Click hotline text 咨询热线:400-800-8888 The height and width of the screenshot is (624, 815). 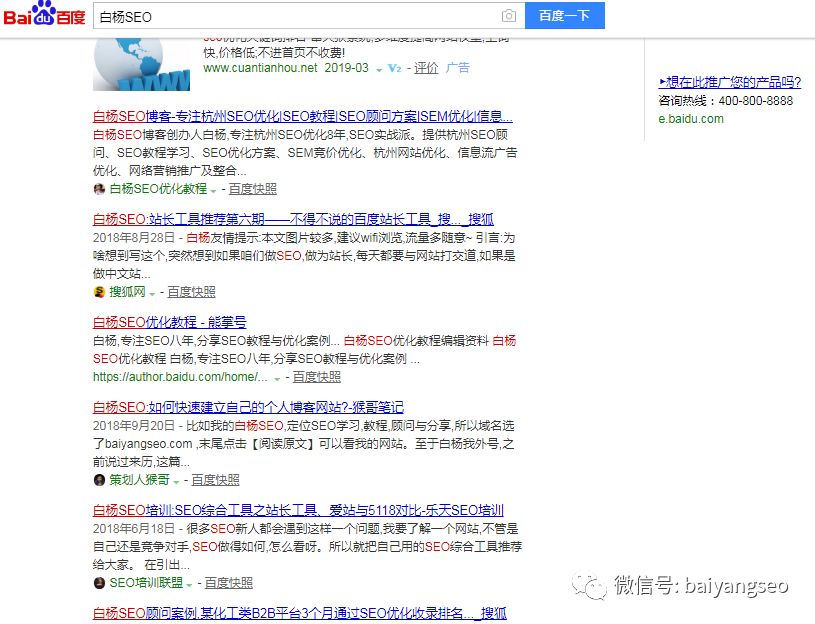[726, 100]
